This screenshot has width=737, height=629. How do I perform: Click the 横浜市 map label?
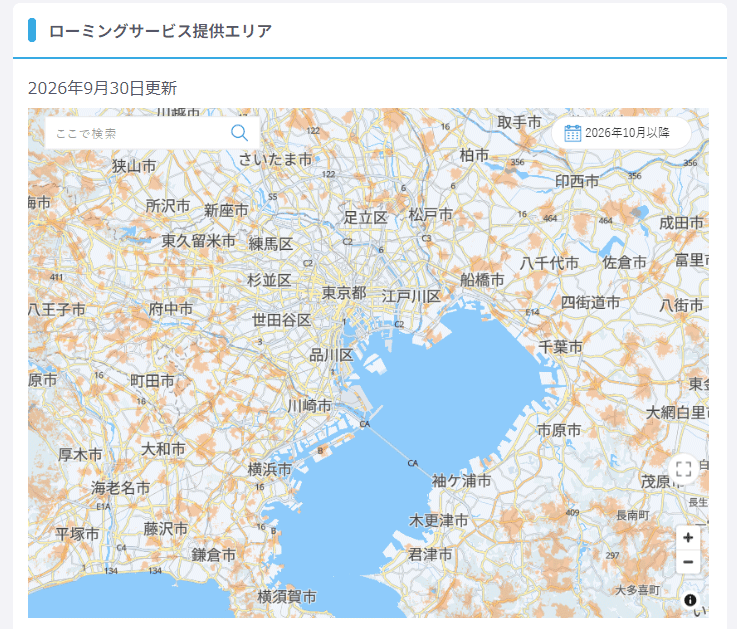coord(270,469)
